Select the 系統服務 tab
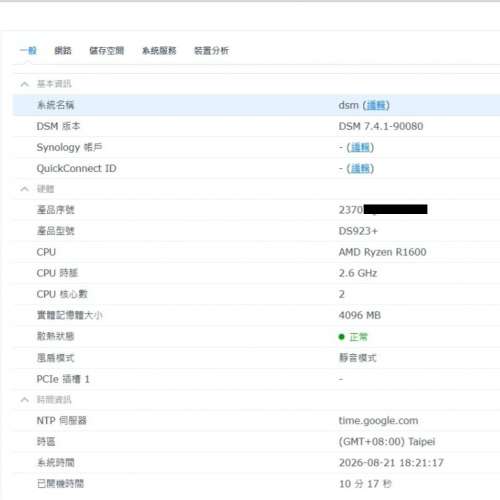500x500 pixels. tap(159, 51)
